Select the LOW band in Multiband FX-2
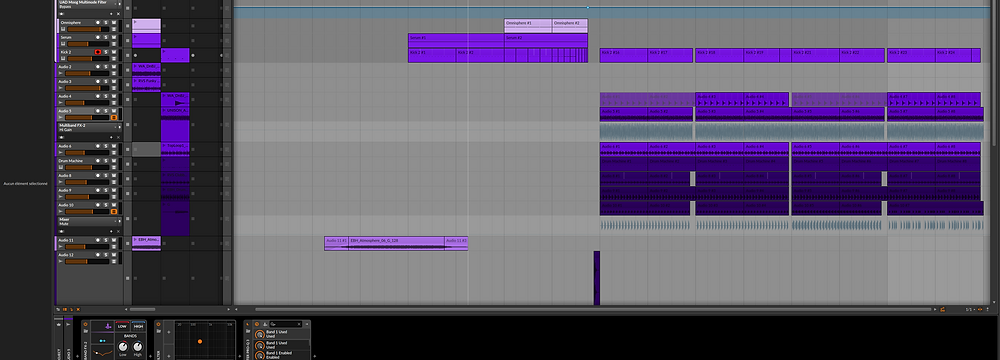The height and width of the screenshot is (360, 1000). (122, 326)
